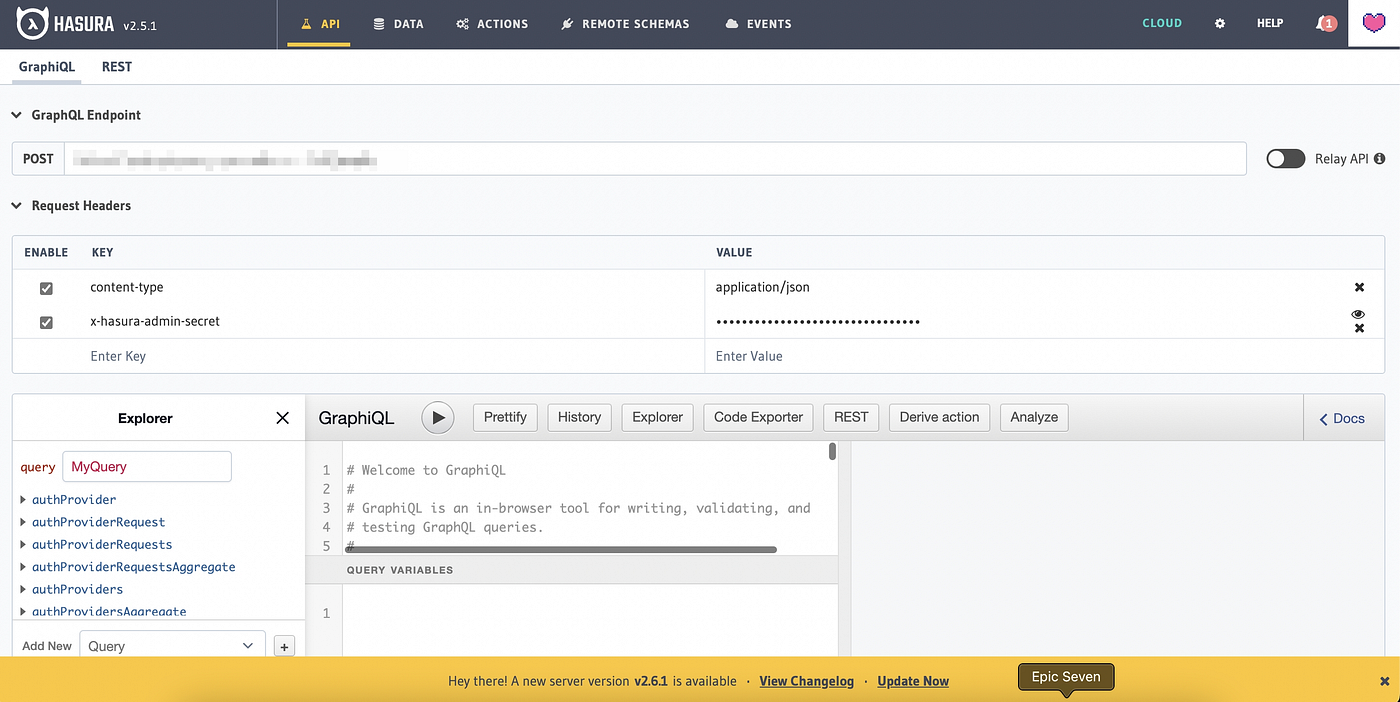Remove the content-type header
This screenshot has height=702, width=1400.
coord(1359,287)
